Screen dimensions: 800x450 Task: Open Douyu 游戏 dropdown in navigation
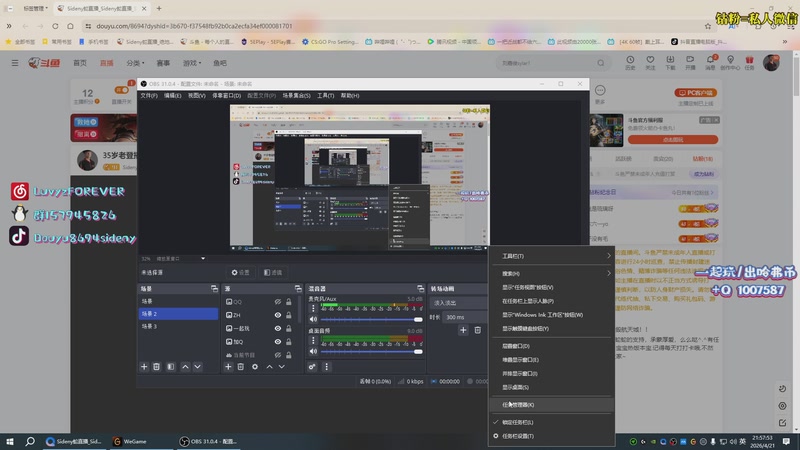(192, 63)
